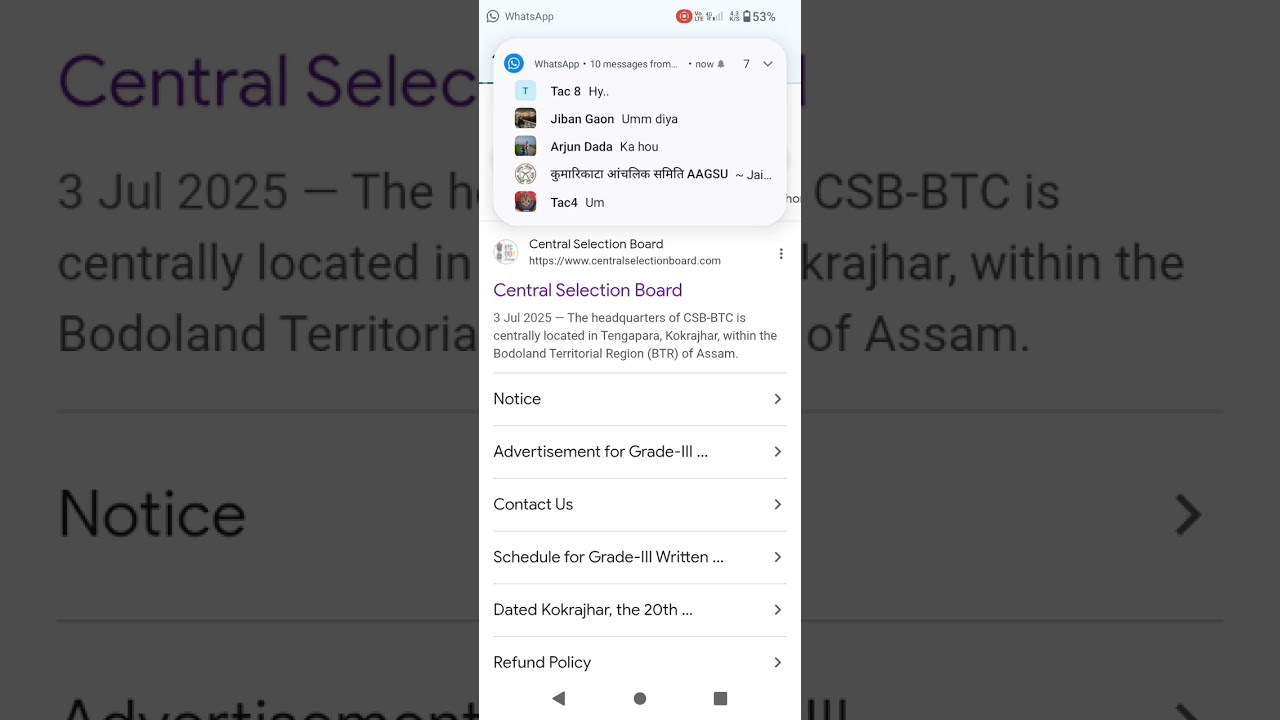Tap Android recent apps button
Image resolution: width=1280 pixels, height=720 pixels.
720,698
